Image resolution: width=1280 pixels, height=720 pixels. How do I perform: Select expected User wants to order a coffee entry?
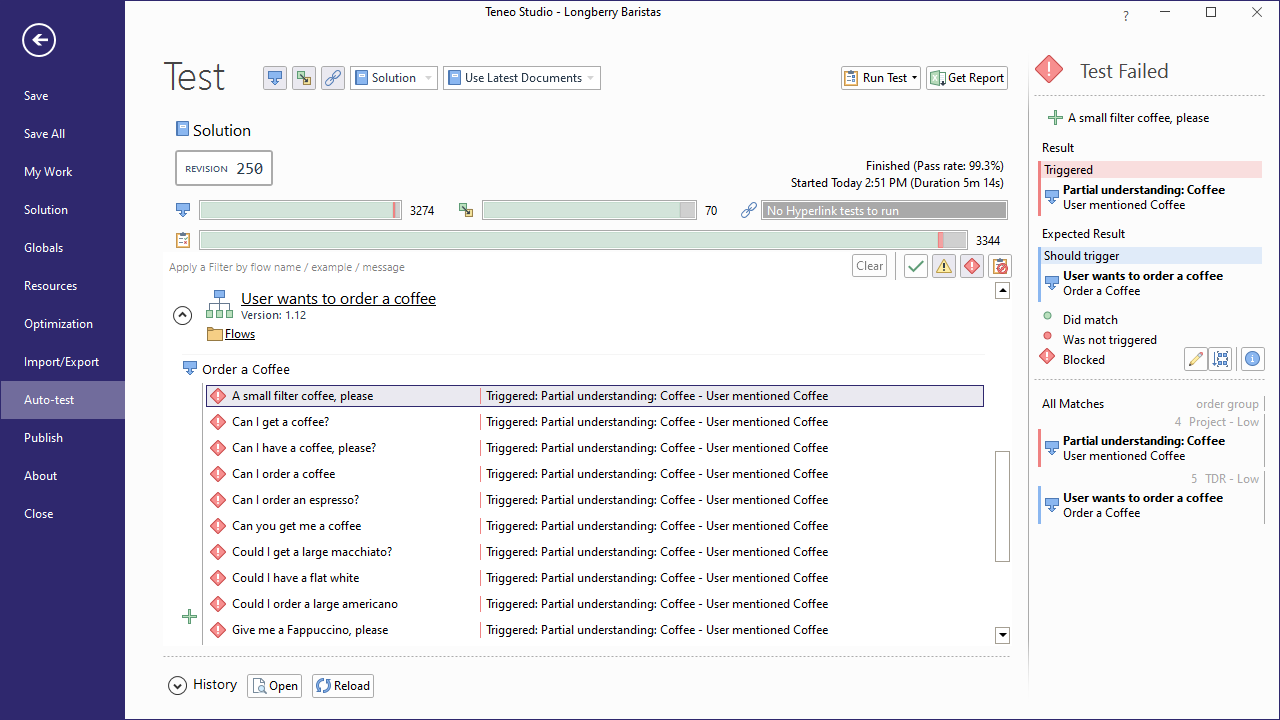coord(1150,283)
